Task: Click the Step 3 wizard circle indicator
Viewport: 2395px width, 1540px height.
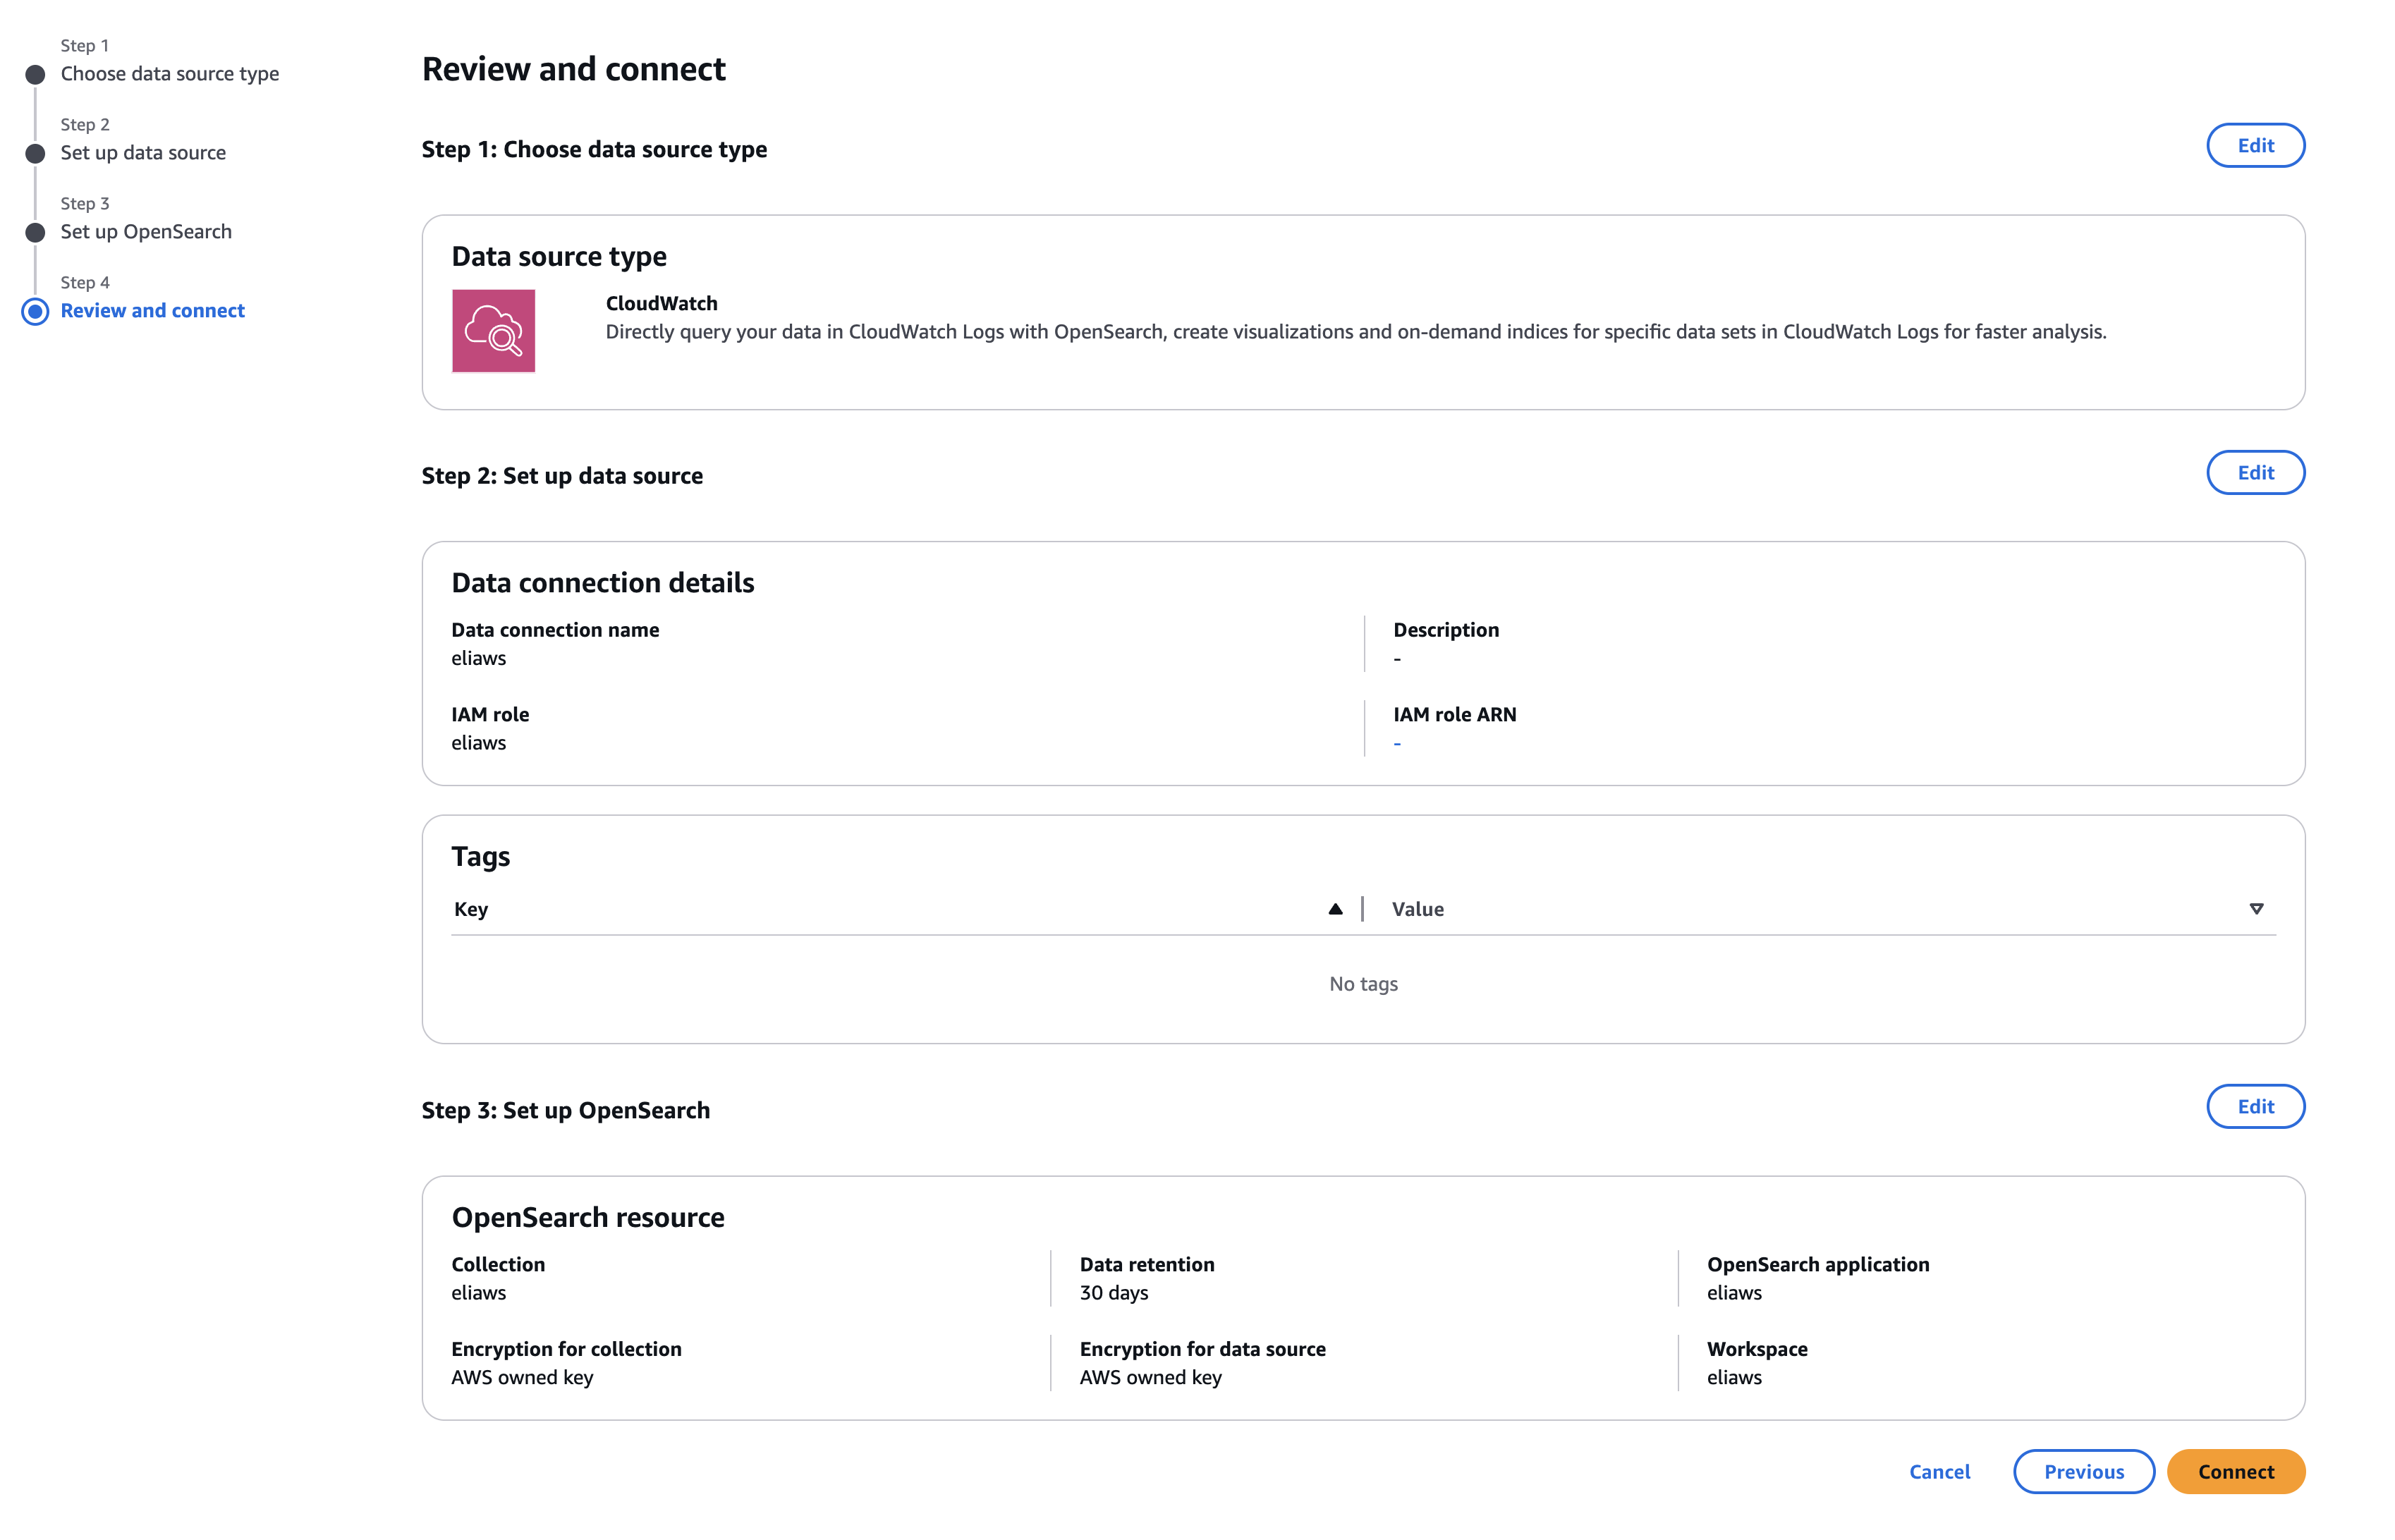Action: 35,233
